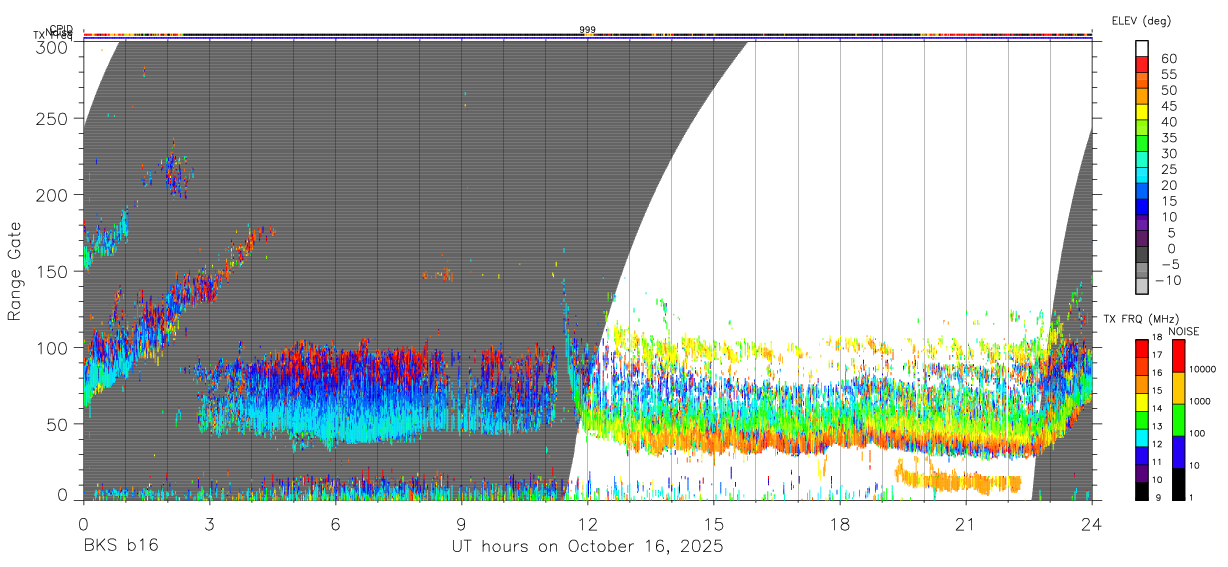Click the "12" UT hour tick label

tap(588, 524)
